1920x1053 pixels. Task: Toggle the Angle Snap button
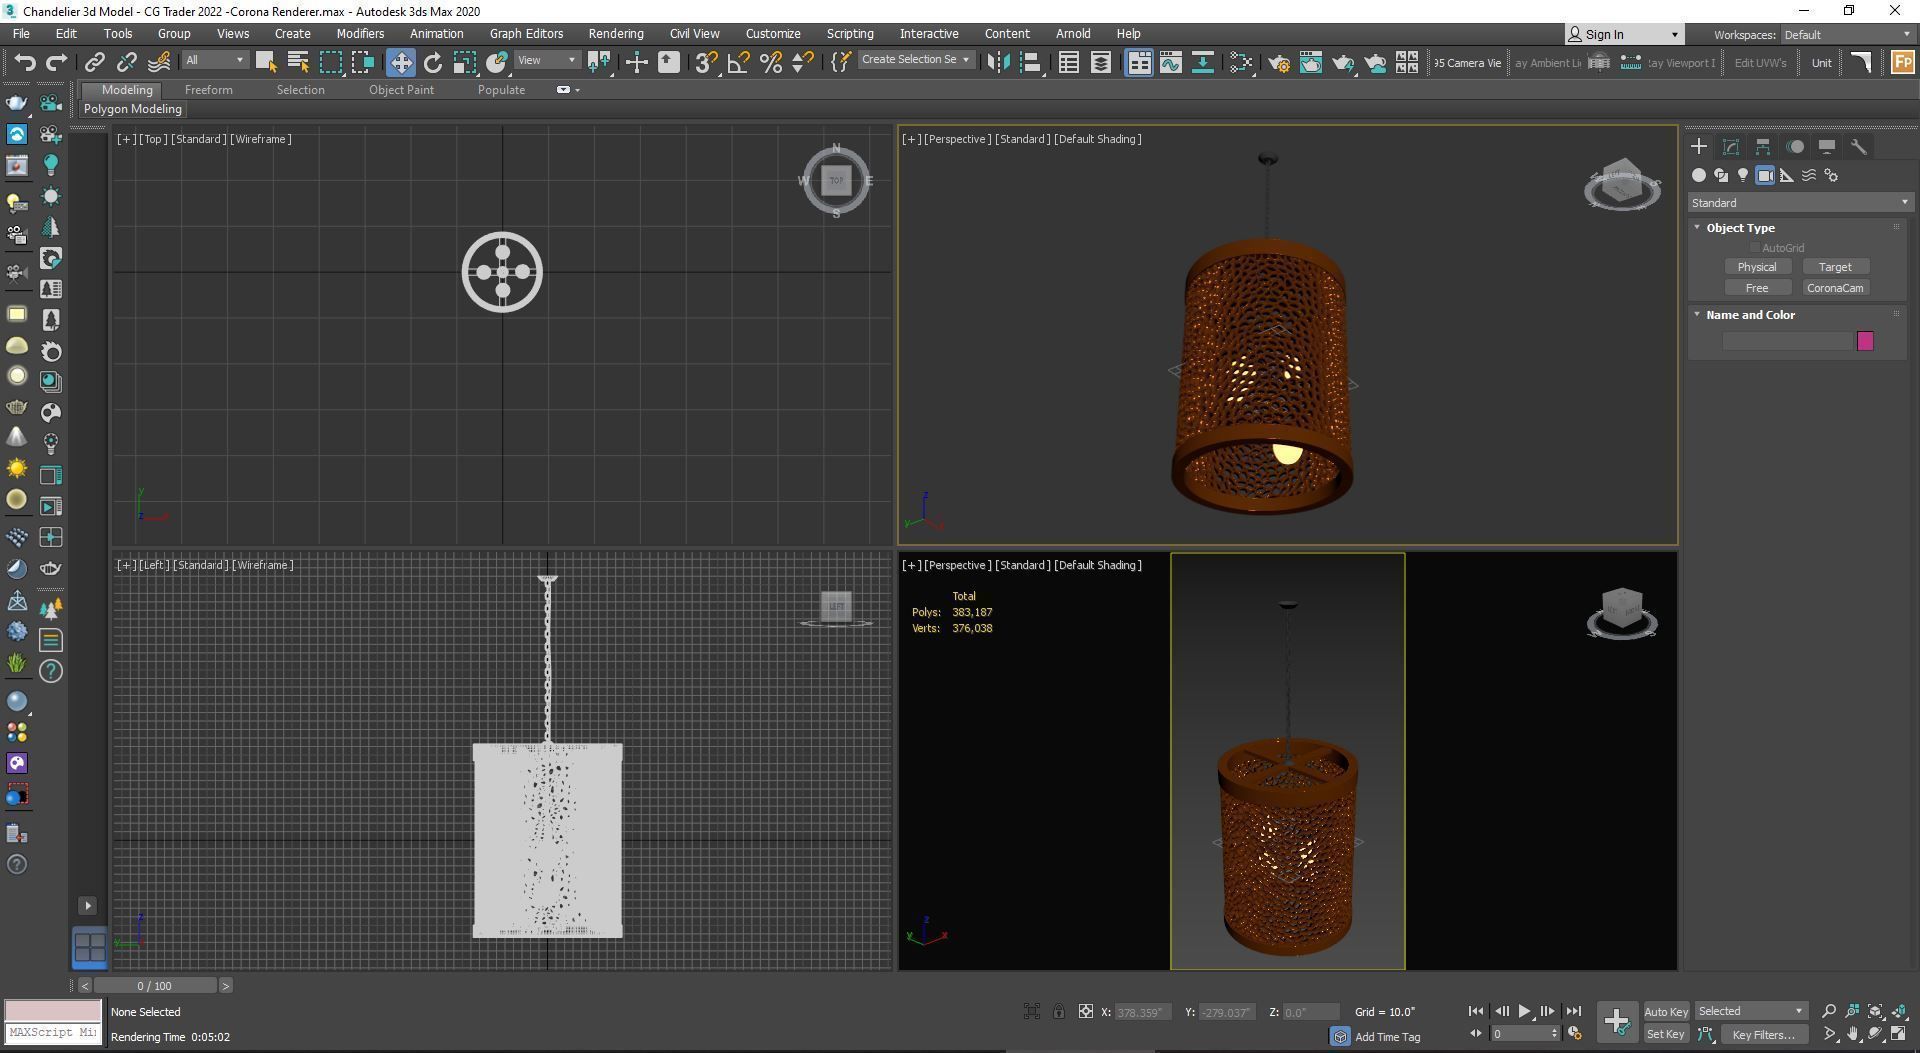pos(739,62)
